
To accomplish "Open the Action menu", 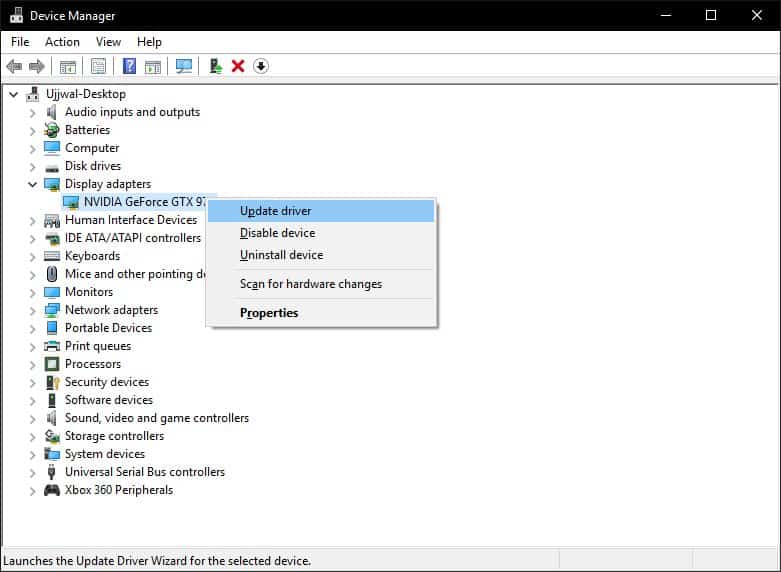I will [62, 42].
